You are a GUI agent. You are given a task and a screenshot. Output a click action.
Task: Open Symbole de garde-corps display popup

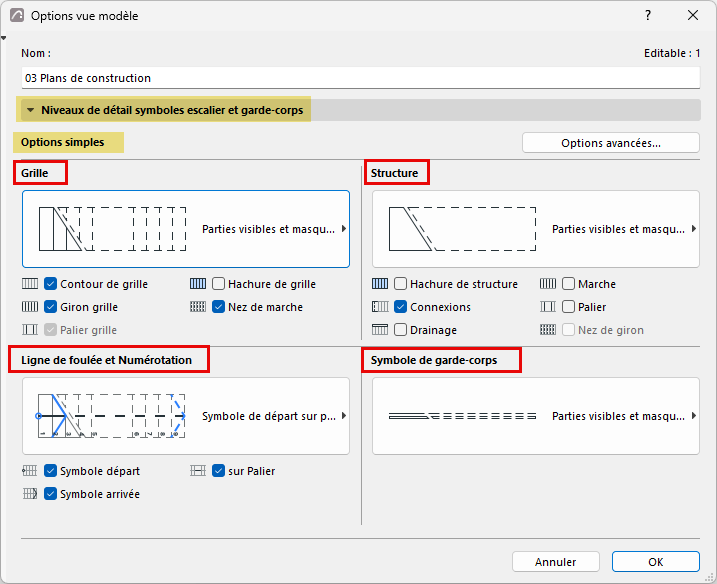pos(536,416)
